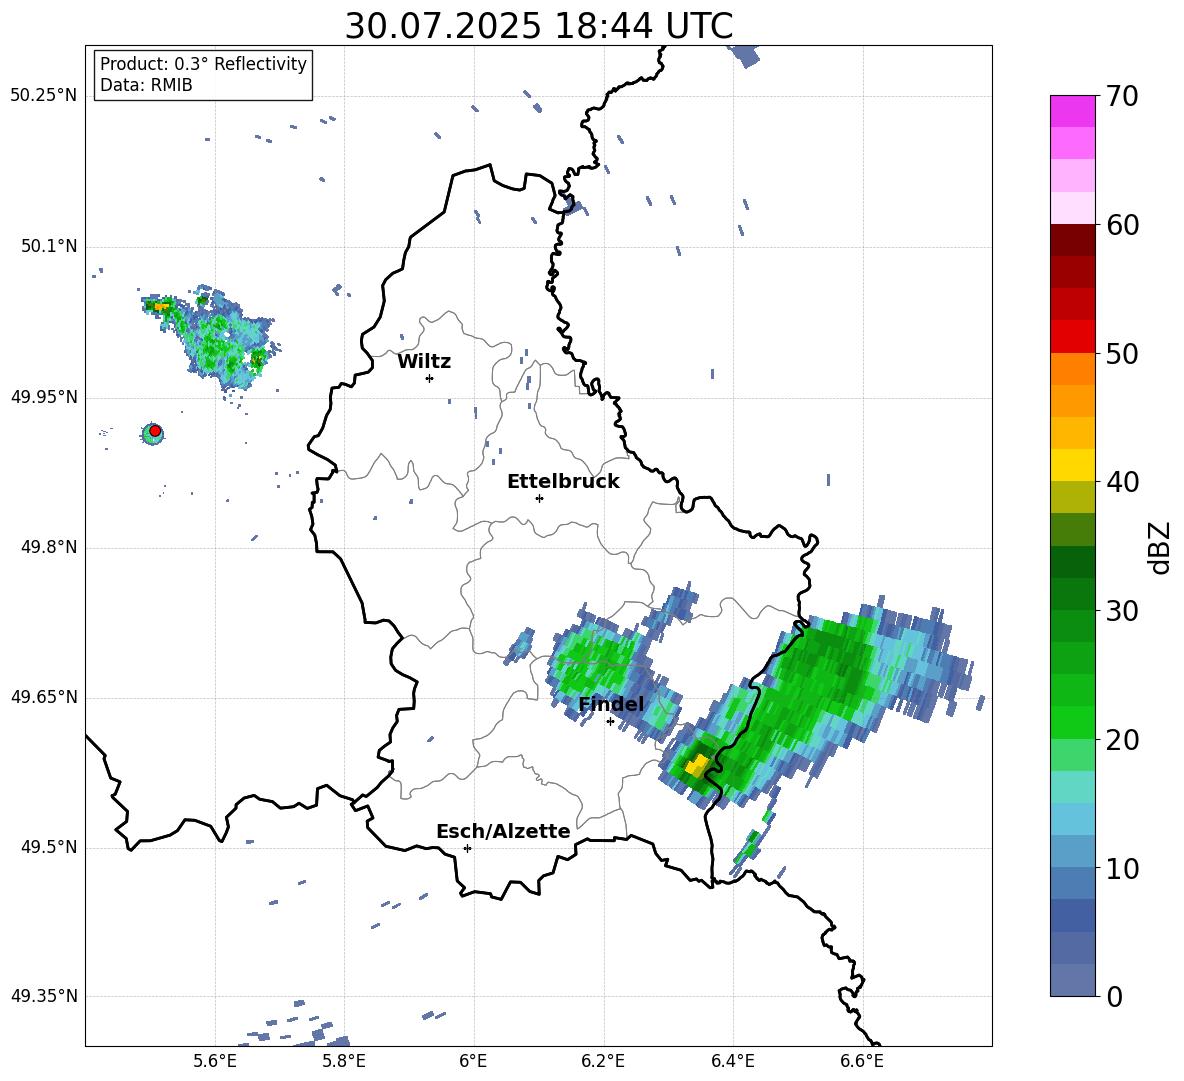Click the yellow high-reflectivity core near Findel
The height and width of the screenshot is (1081, 1184).
coord(698,765)
